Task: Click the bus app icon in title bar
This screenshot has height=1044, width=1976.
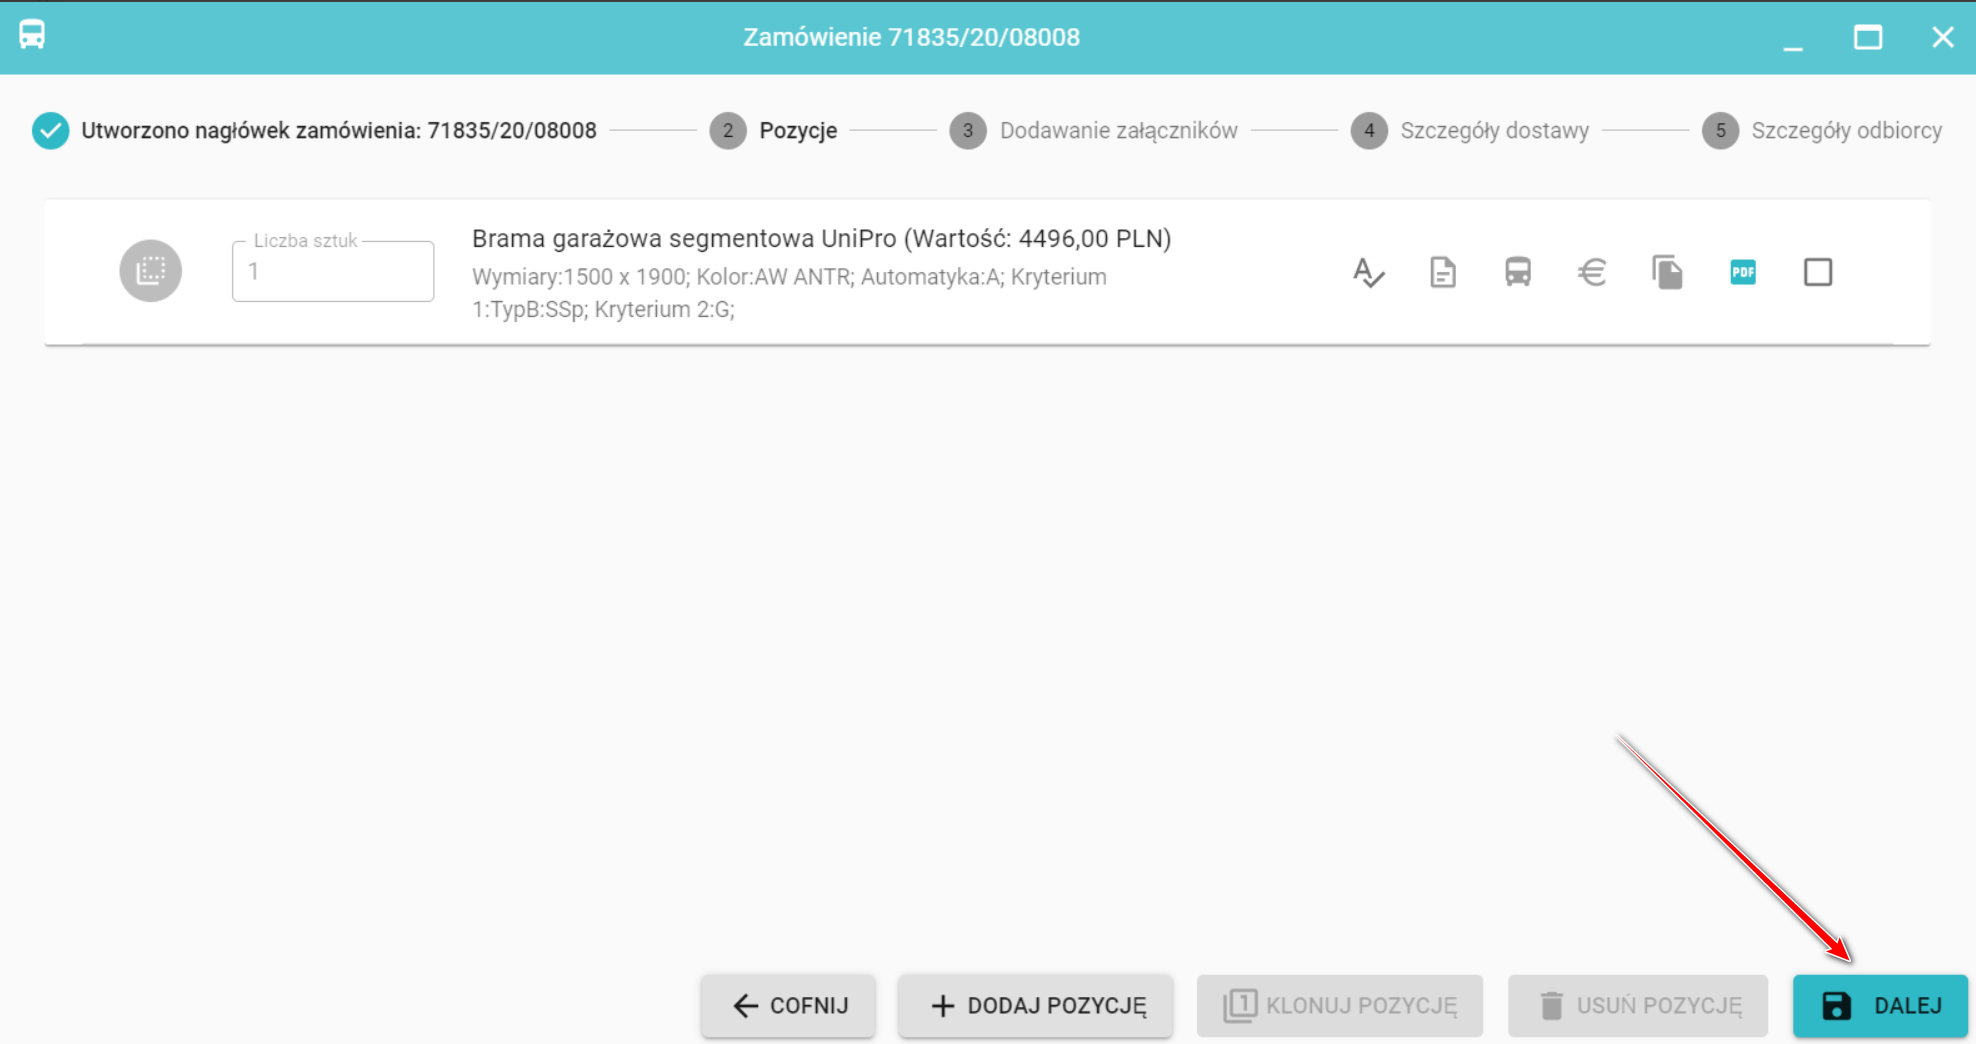Action: point(32,36)
